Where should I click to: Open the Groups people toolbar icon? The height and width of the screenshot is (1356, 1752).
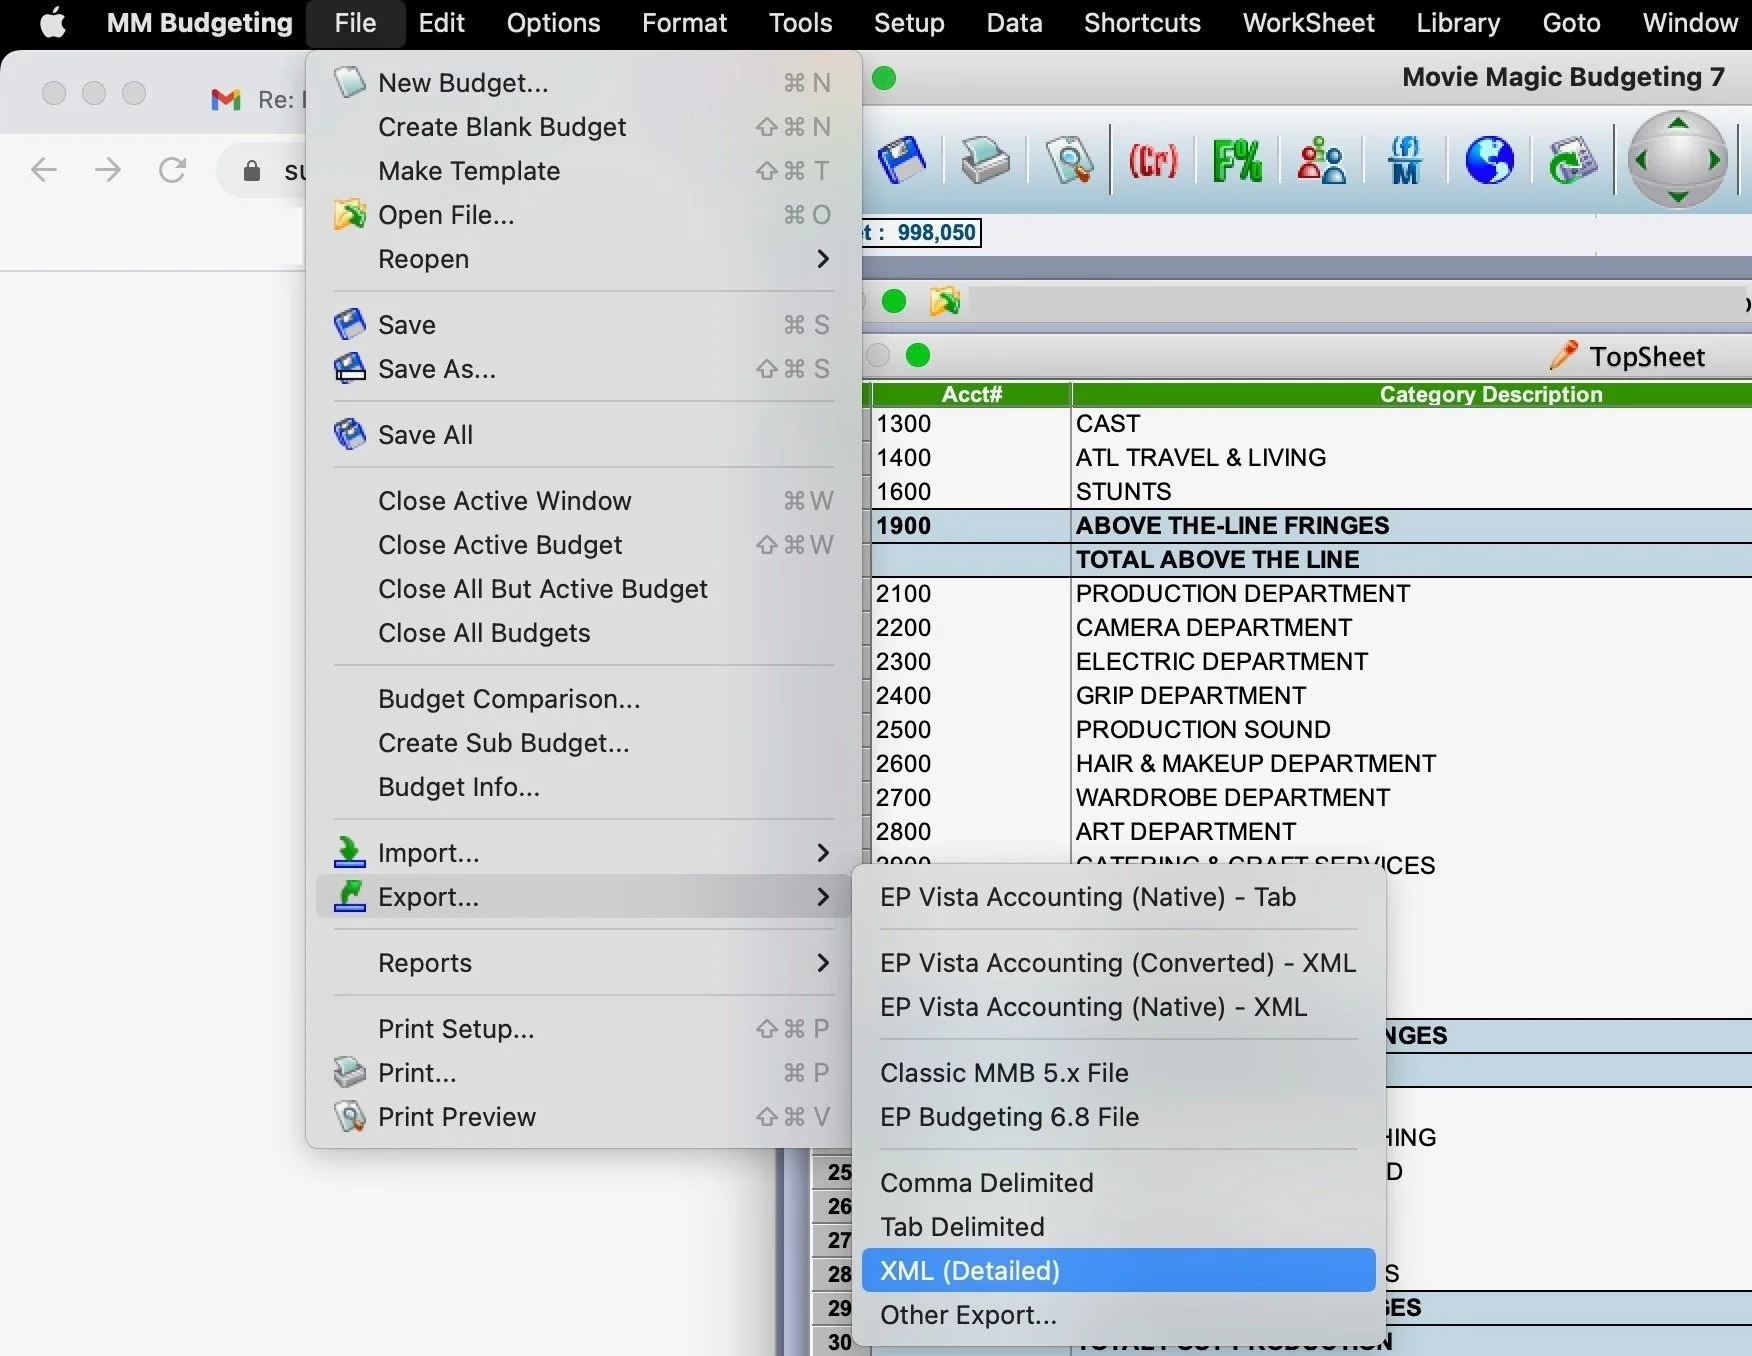(1321, 160)
